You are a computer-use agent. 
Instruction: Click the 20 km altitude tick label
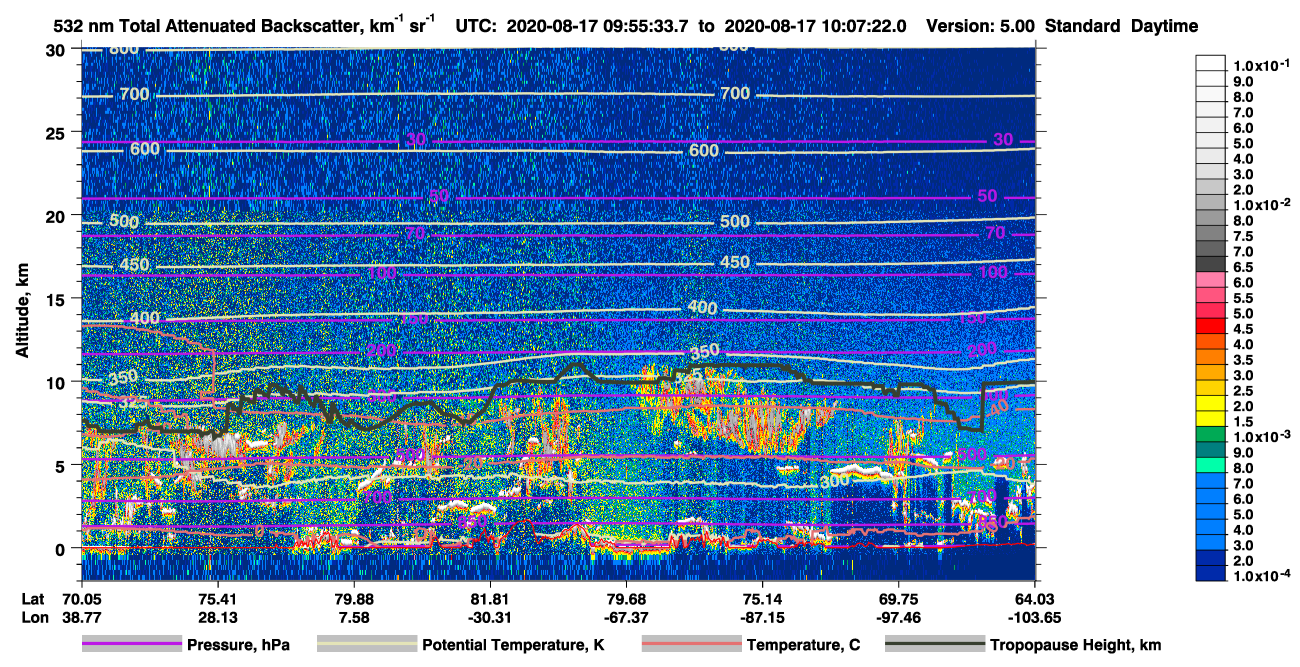pyautogui.click(x=56, y=215)
